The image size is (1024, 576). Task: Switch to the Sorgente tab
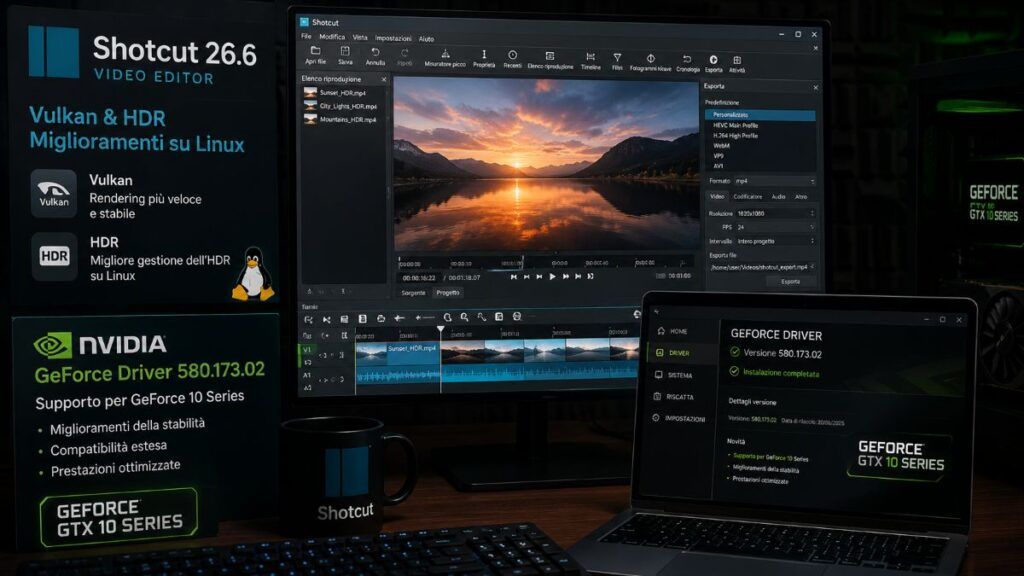click(x=413, y=293)
